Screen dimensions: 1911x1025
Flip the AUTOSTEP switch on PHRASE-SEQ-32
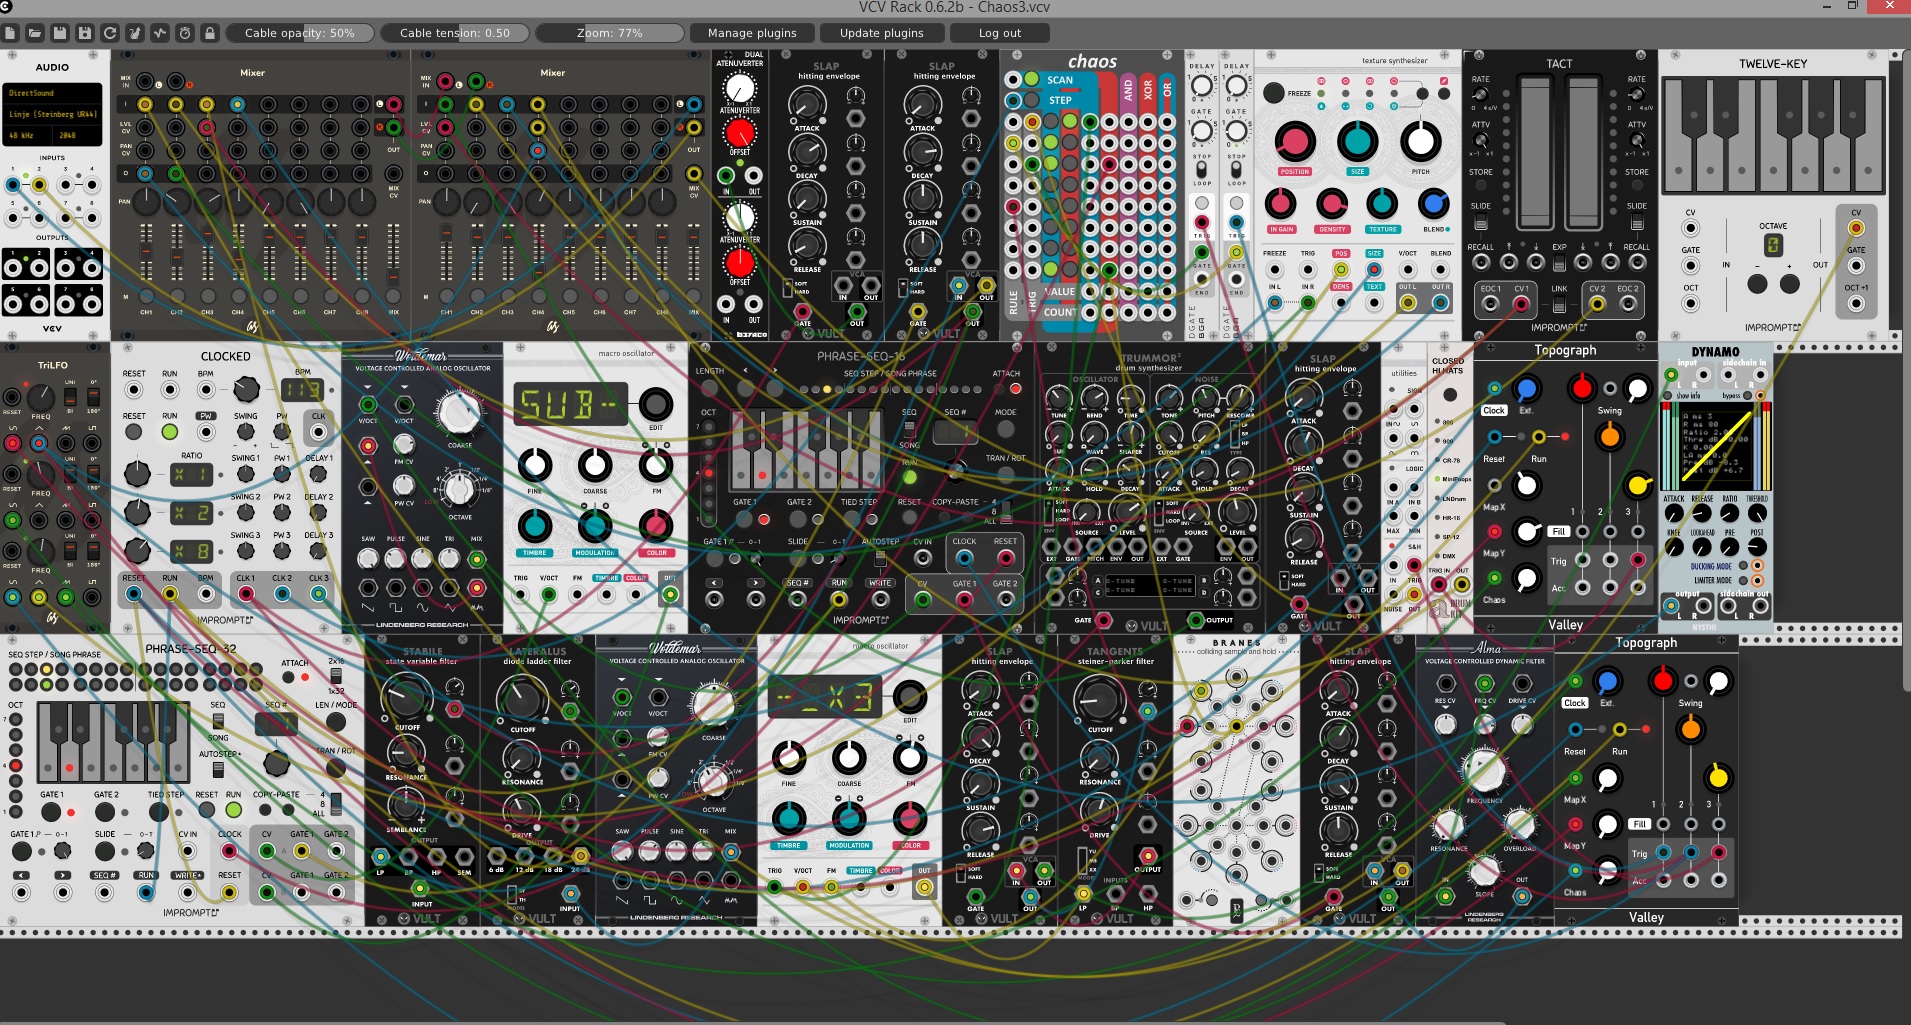click(218, 769)
